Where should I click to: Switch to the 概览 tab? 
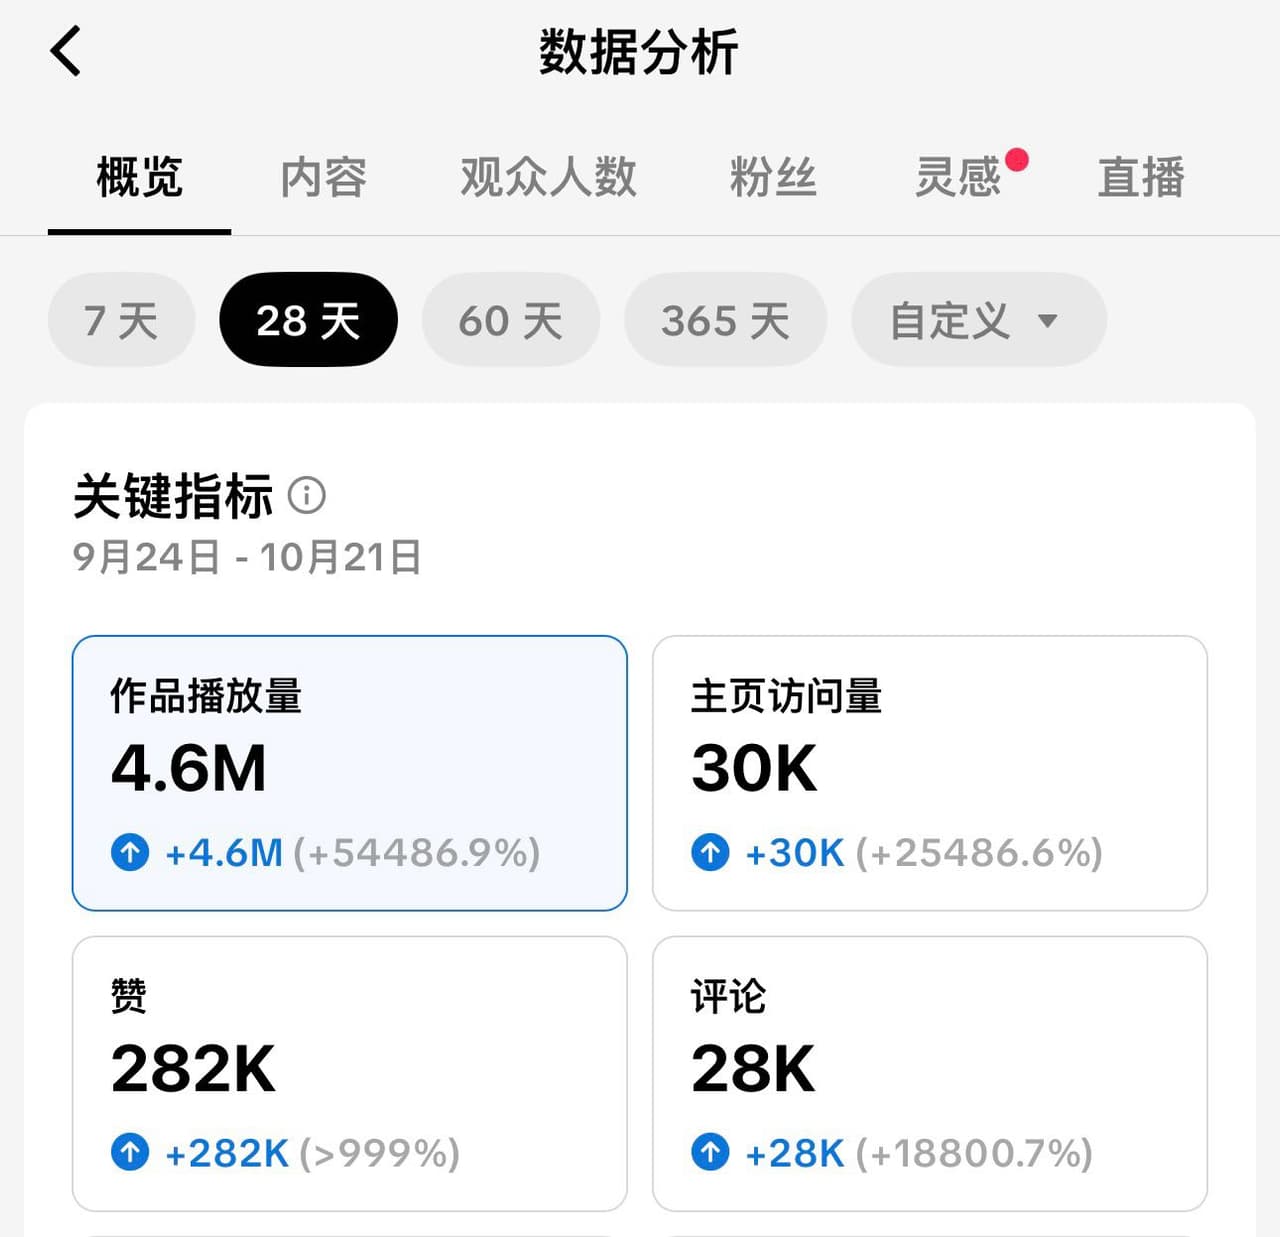[x=139, y=178]
